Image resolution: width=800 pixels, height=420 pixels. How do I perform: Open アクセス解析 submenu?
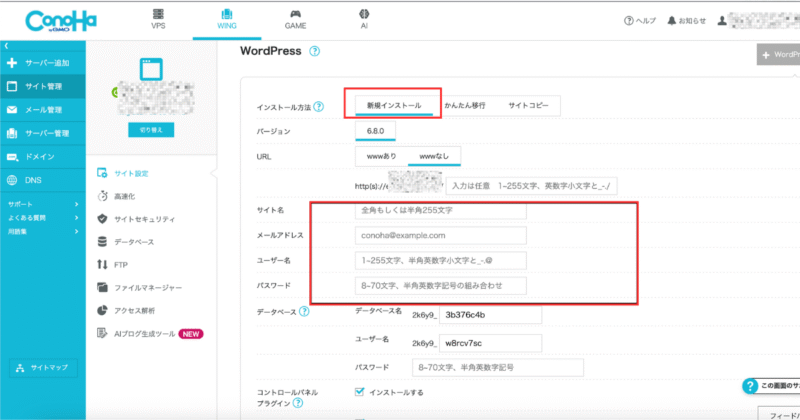point(126,310)
